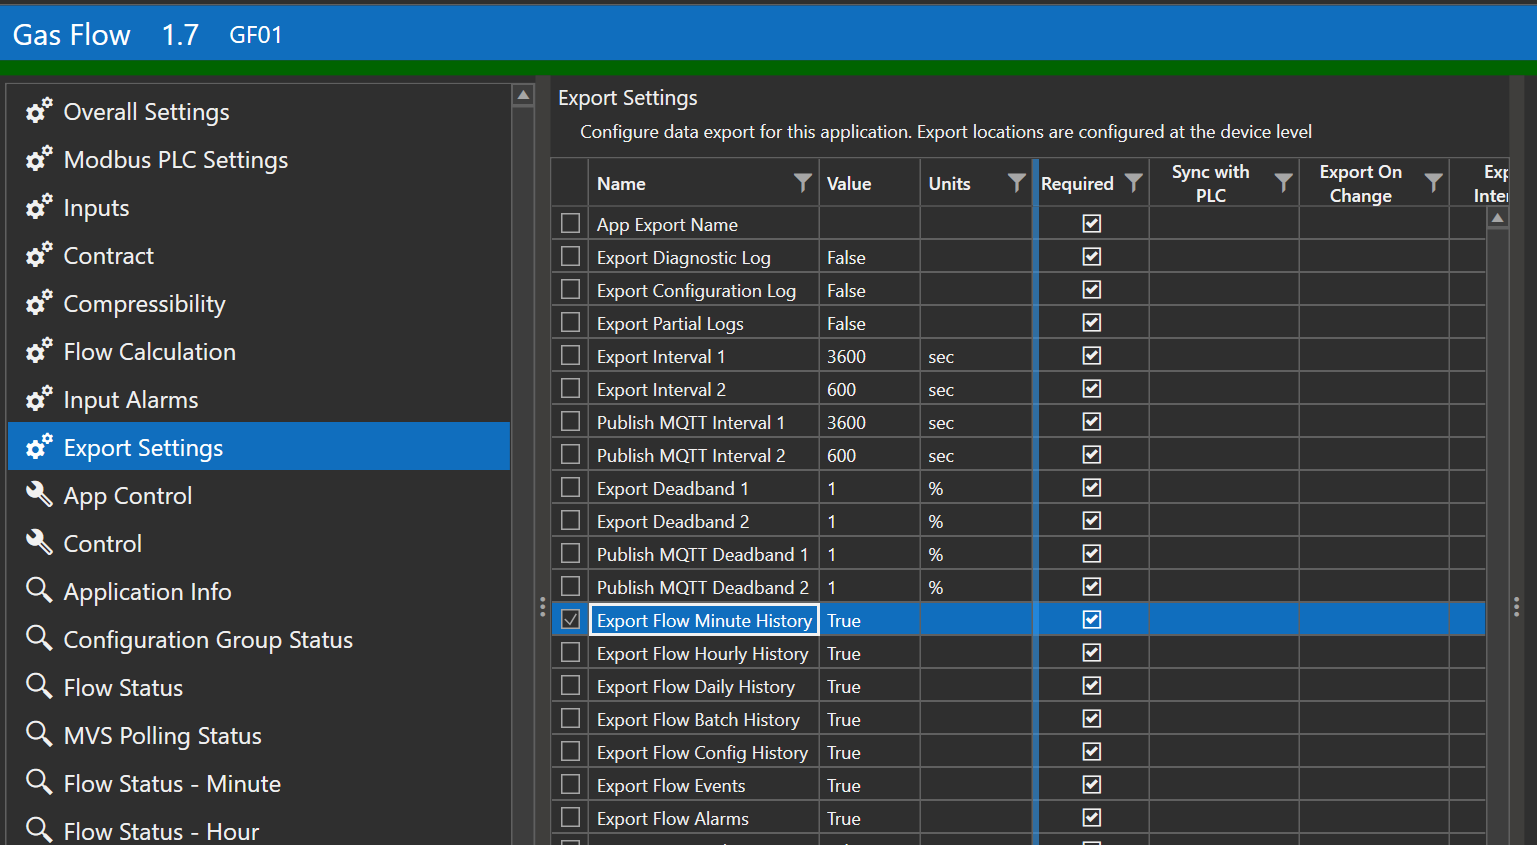Click the gear icon beside Overall Settings
The width and height of the screenshot is (1537, 845).
pos(39,111)
